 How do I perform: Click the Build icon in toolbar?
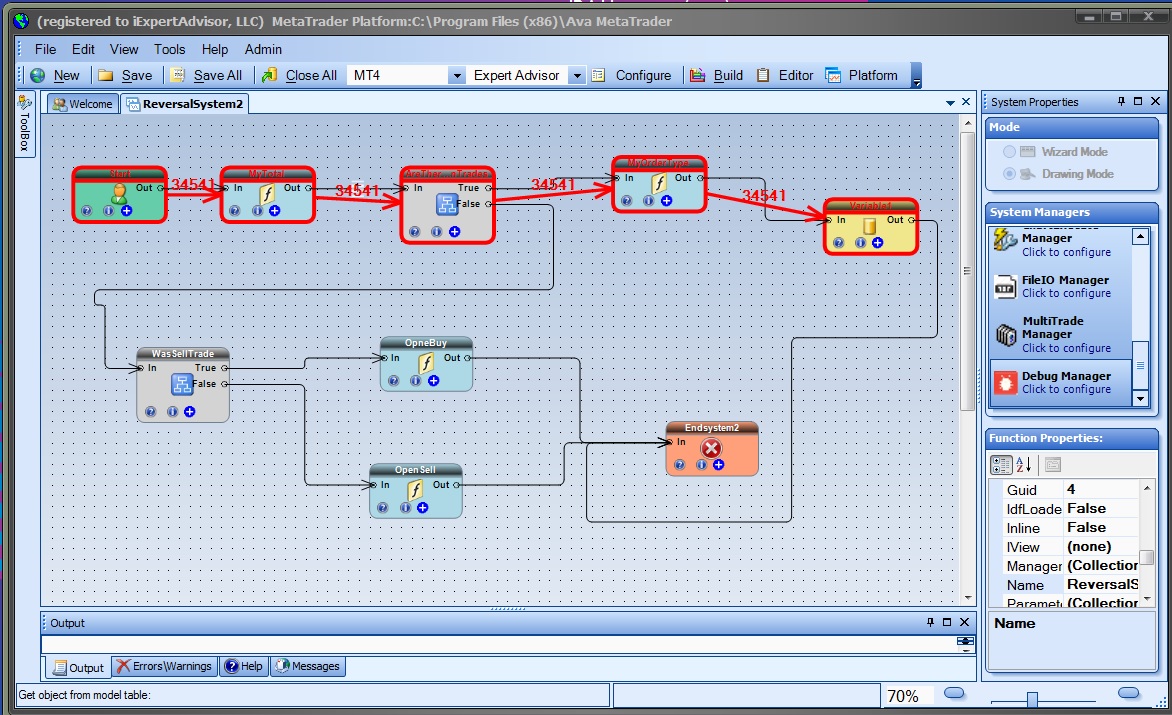pos(697,75)
